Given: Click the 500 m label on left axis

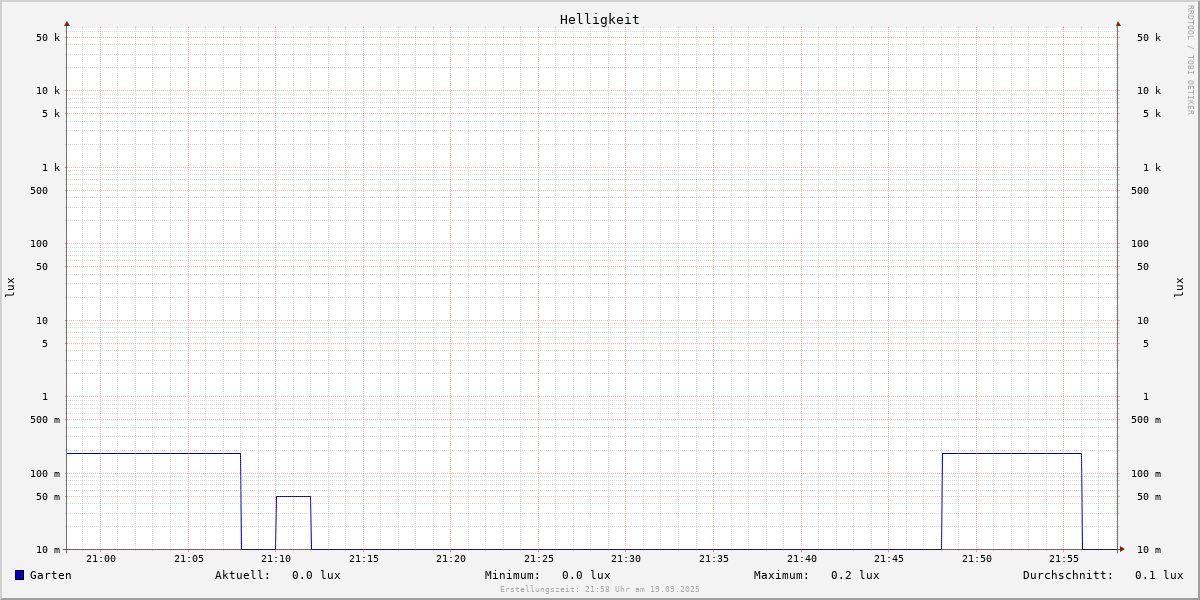Looking at the screenshot, I should point(44,420).
